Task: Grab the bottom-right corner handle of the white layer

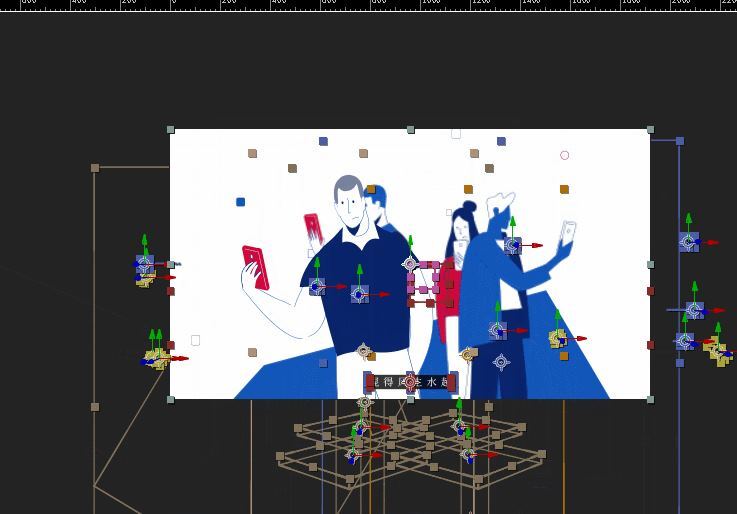Action: click(x=651, y=399)
